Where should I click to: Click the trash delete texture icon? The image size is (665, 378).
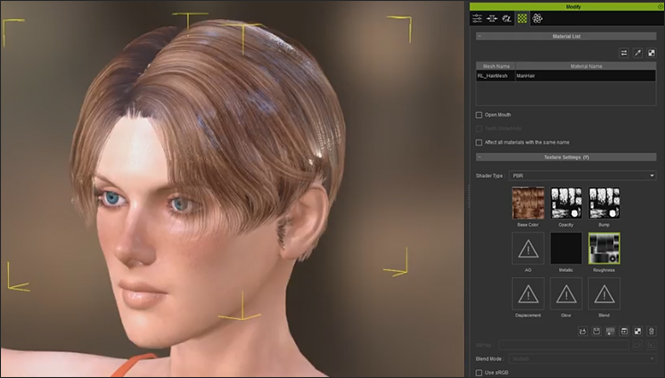click(651, 331)
